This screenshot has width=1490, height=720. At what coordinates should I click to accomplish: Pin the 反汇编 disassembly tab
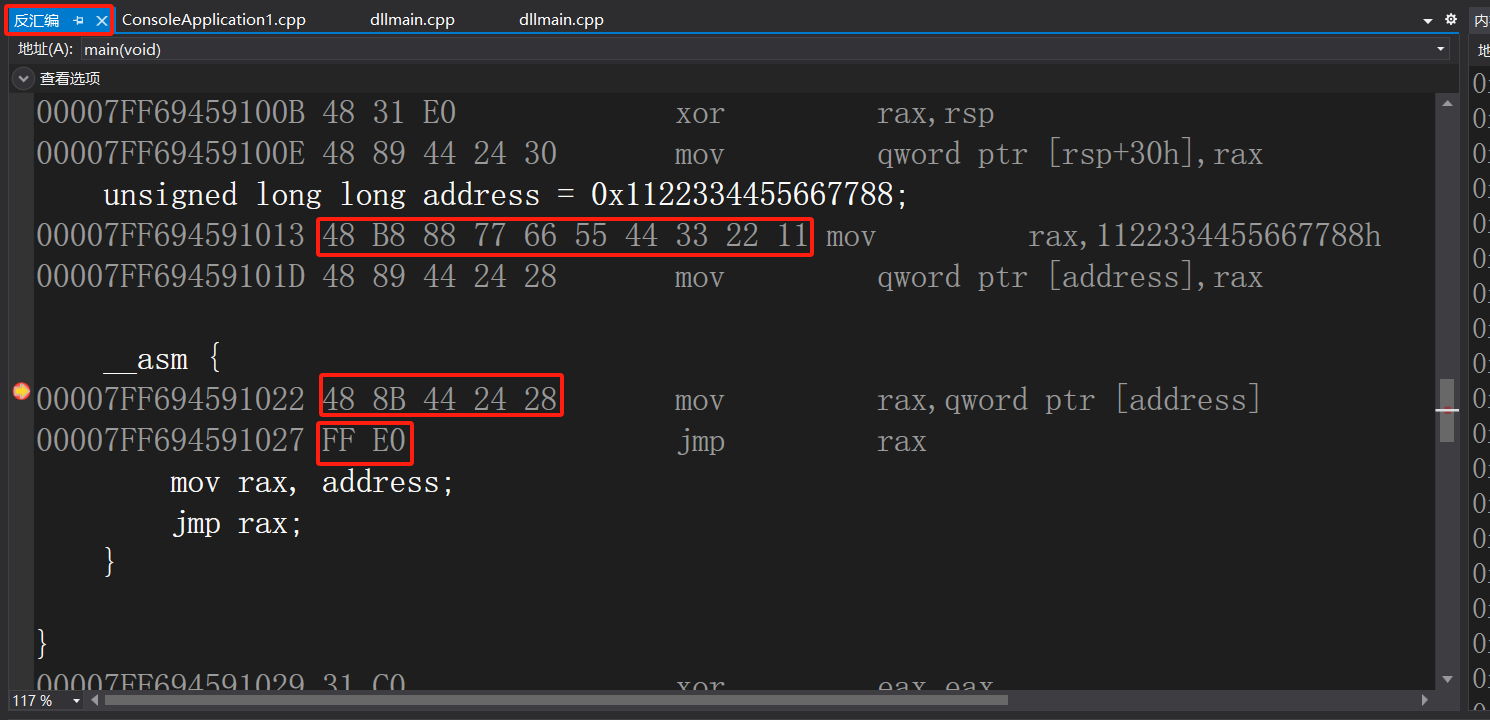click(79, 20)
